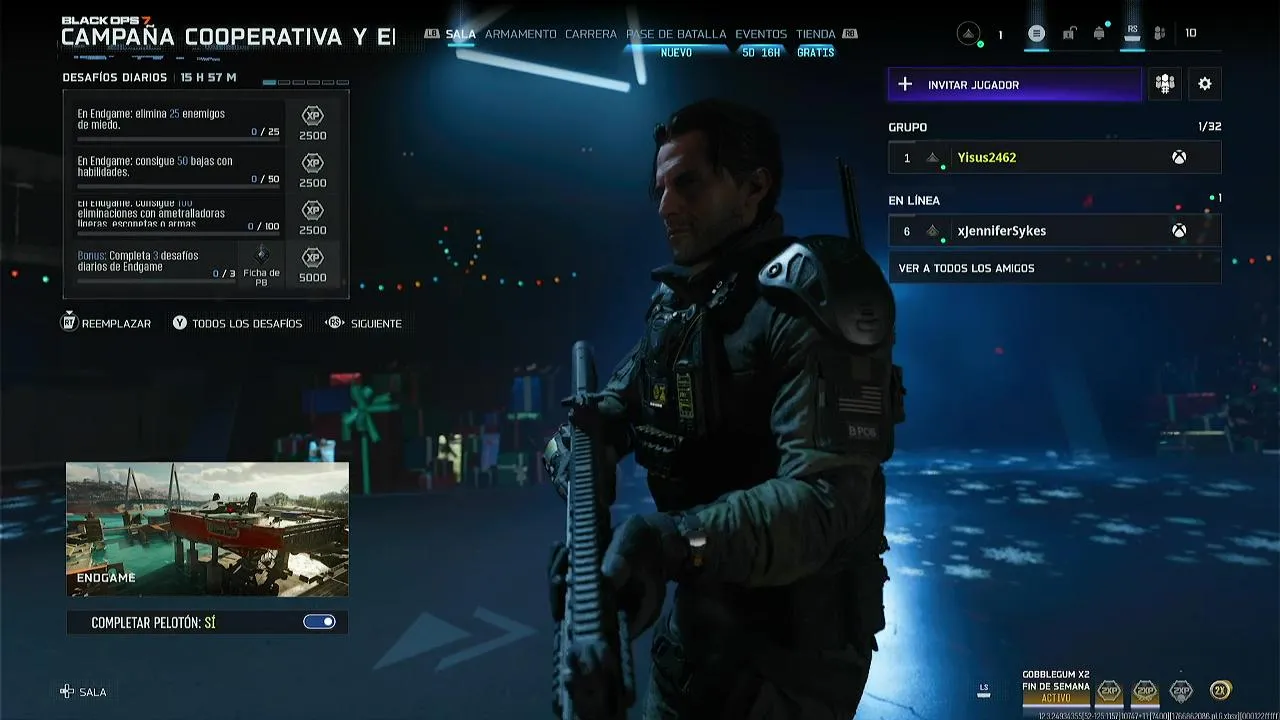Toggle the Completar Pelotón switch
The width and height of the screenshot is (1280, 720).
320,622
